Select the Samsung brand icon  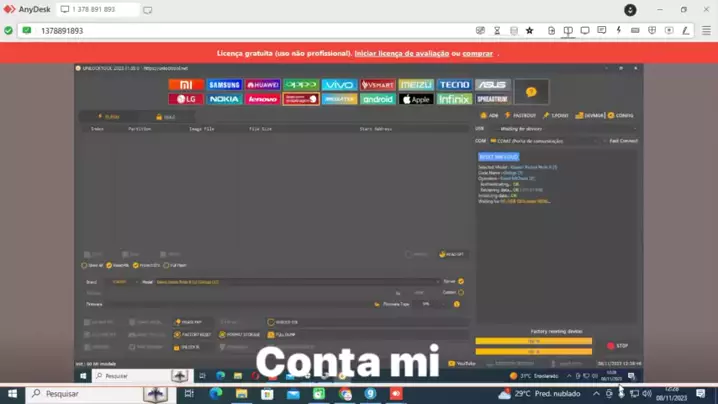(x=224, y=86)
